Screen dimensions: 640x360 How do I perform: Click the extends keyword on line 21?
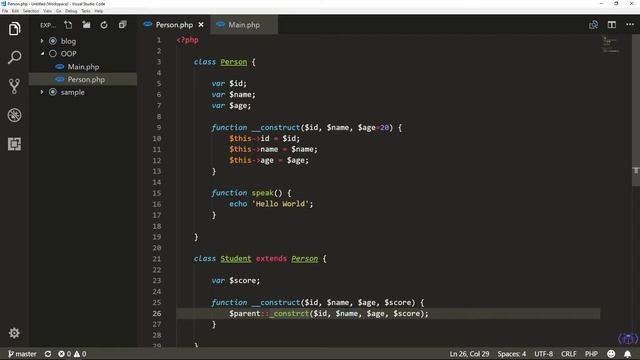tap(271, 259)
